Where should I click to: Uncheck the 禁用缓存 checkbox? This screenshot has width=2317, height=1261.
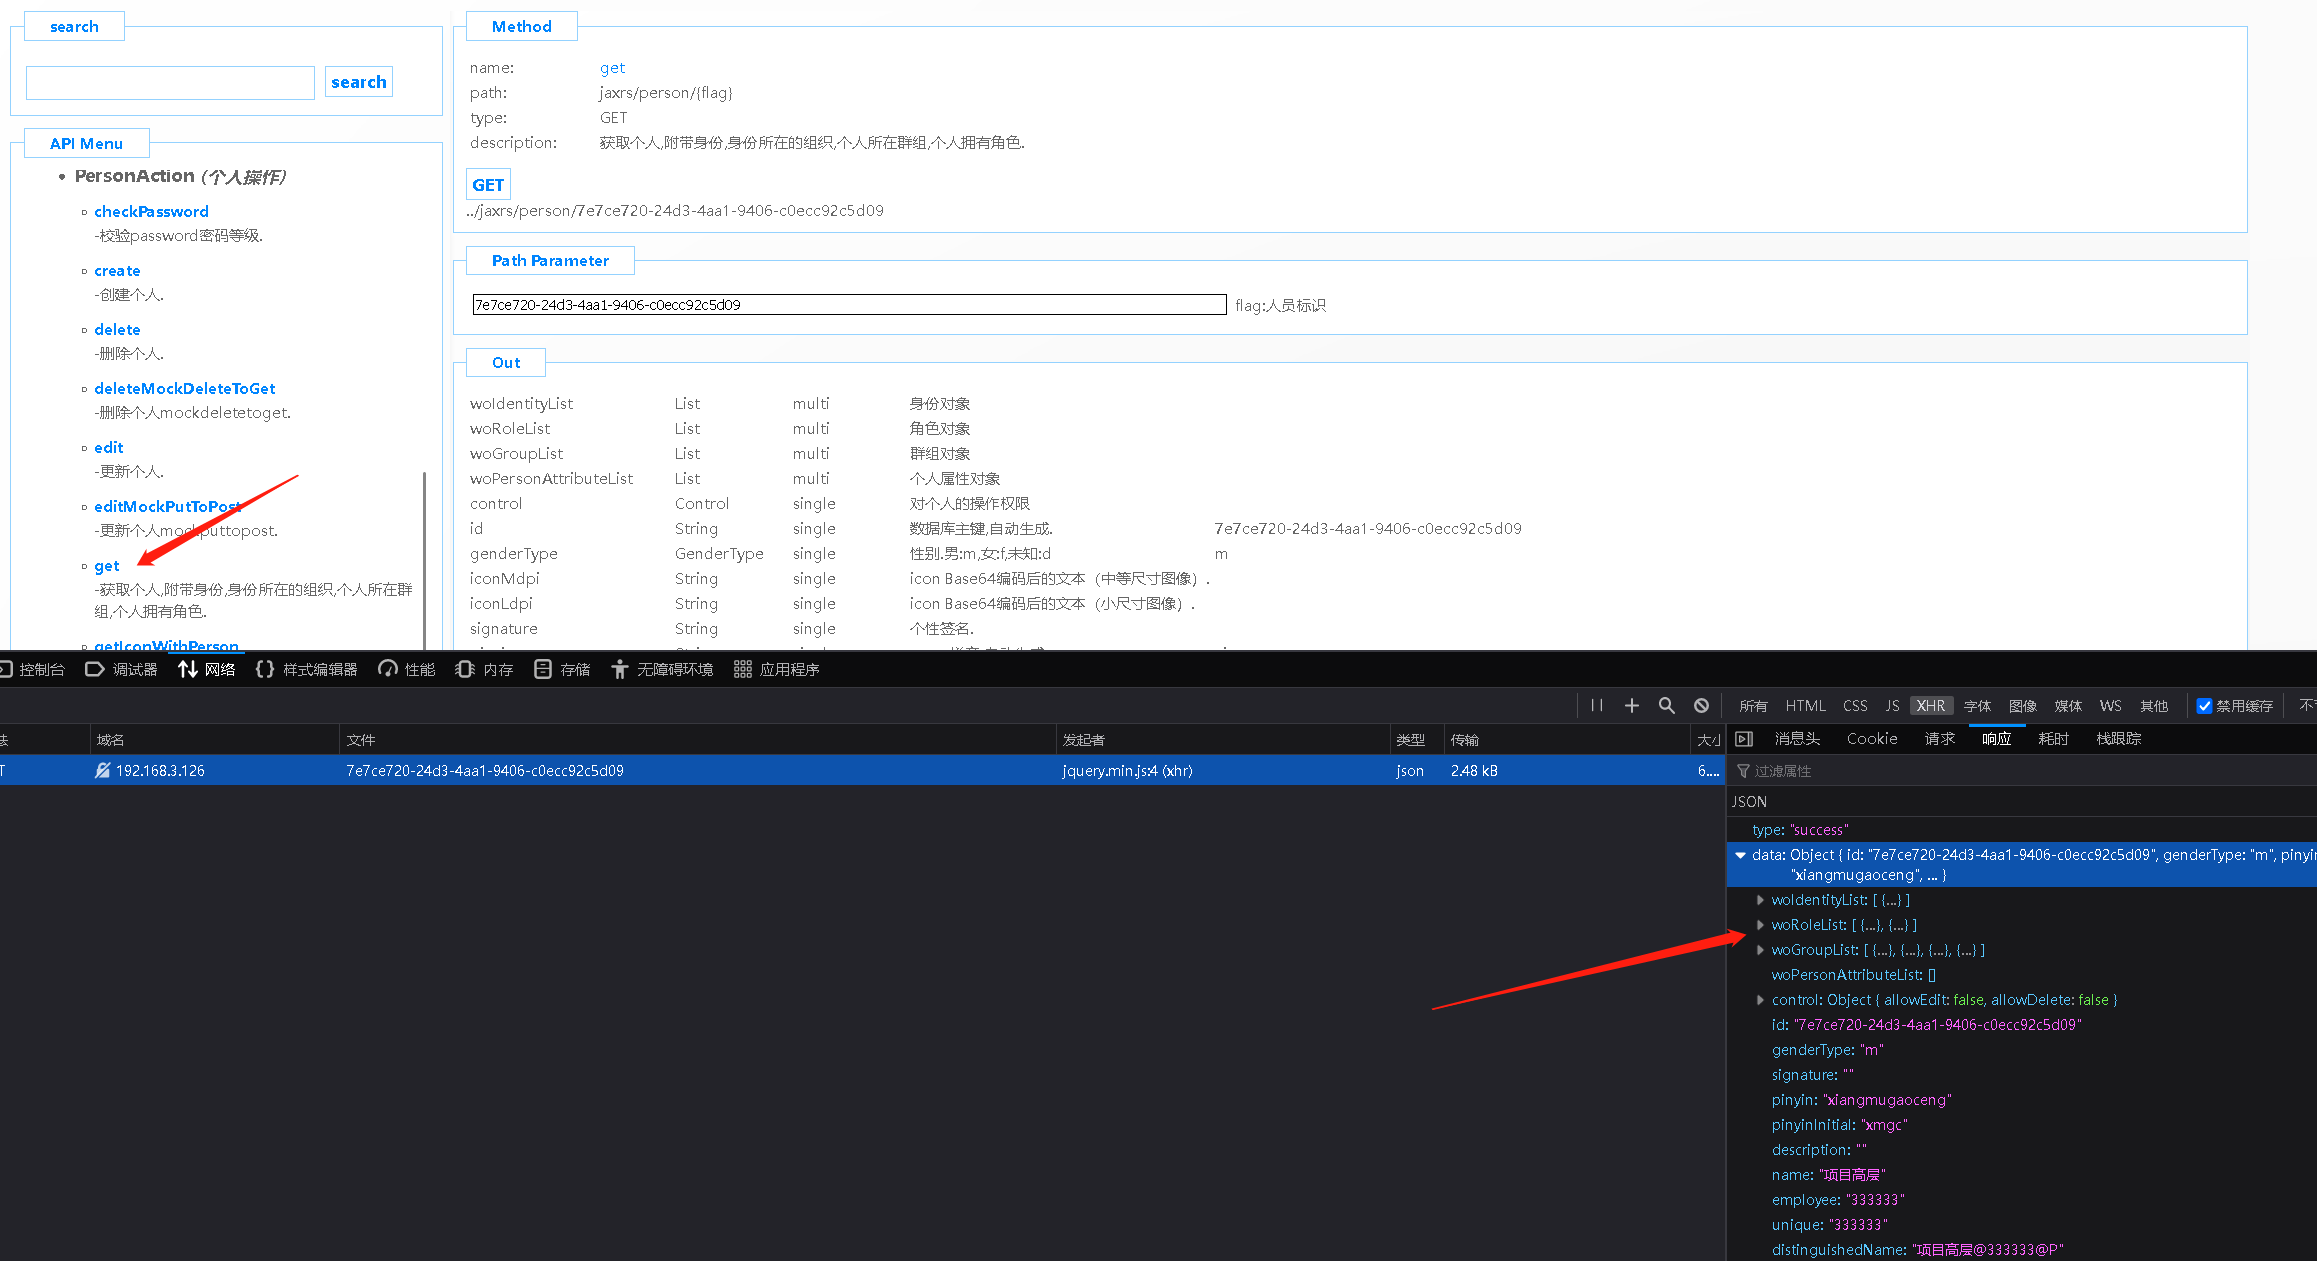[x=2204, y=706]
